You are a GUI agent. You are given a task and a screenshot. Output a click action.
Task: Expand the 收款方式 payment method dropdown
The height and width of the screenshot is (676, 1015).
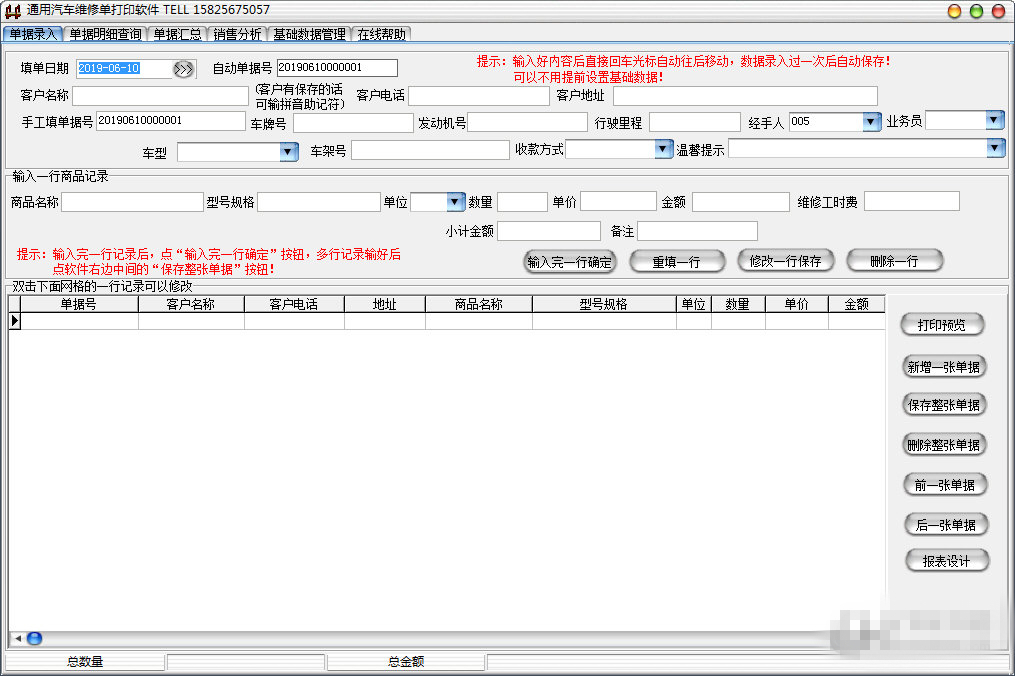point(661,151)
